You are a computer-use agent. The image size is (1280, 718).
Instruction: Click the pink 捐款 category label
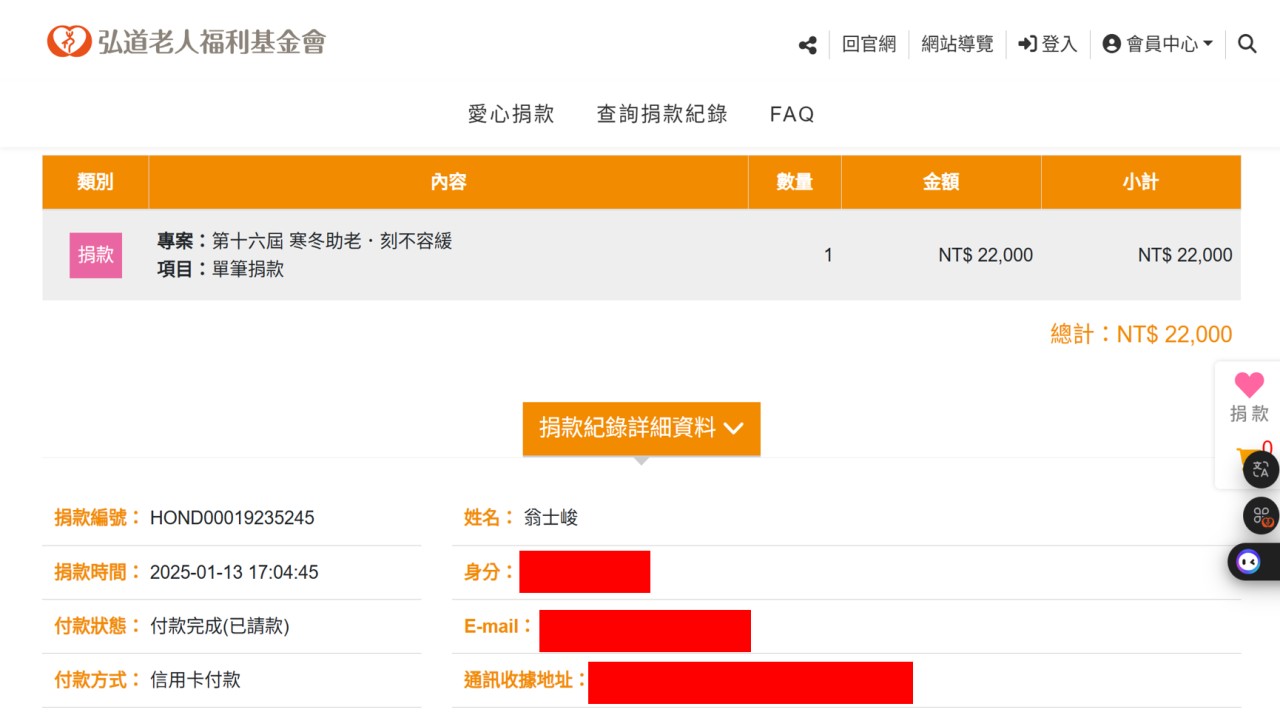pyautogui.click(x=95, y=255)
